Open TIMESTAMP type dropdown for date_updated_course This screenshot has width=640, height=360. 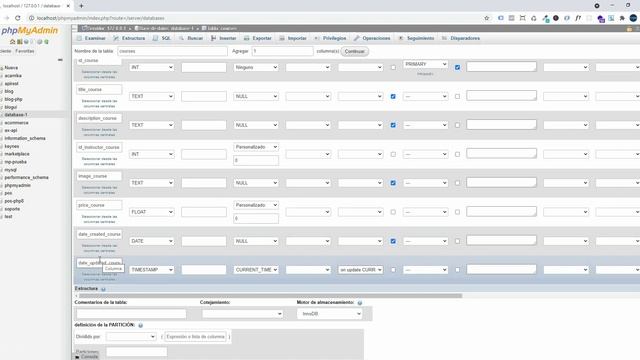pyautogui.click(x=151, y=270)
